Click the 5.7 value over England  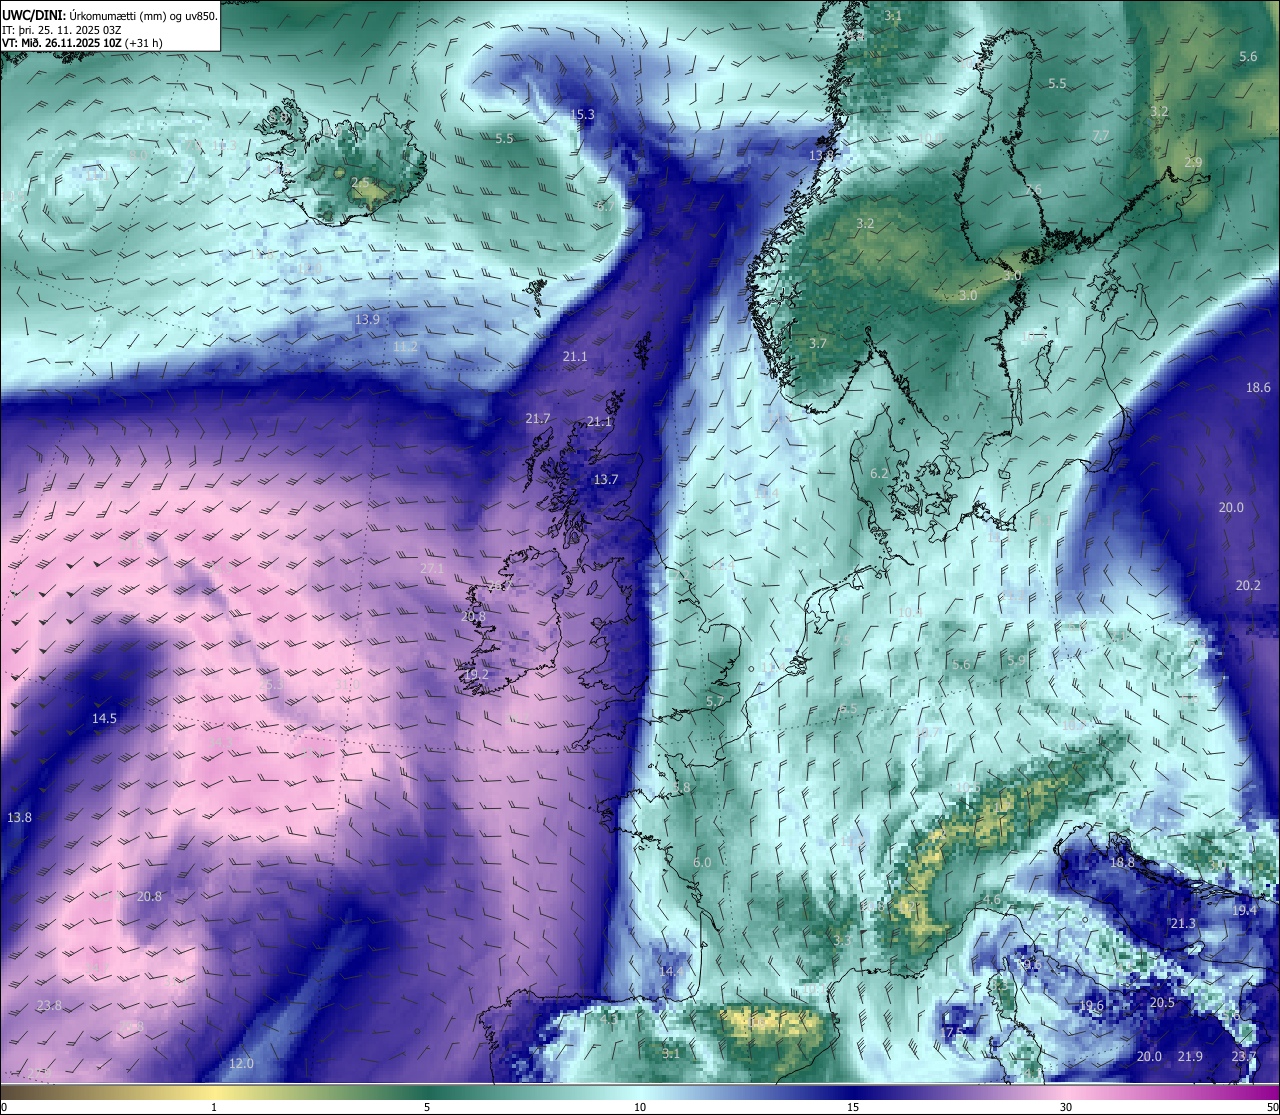click(714, 702)
